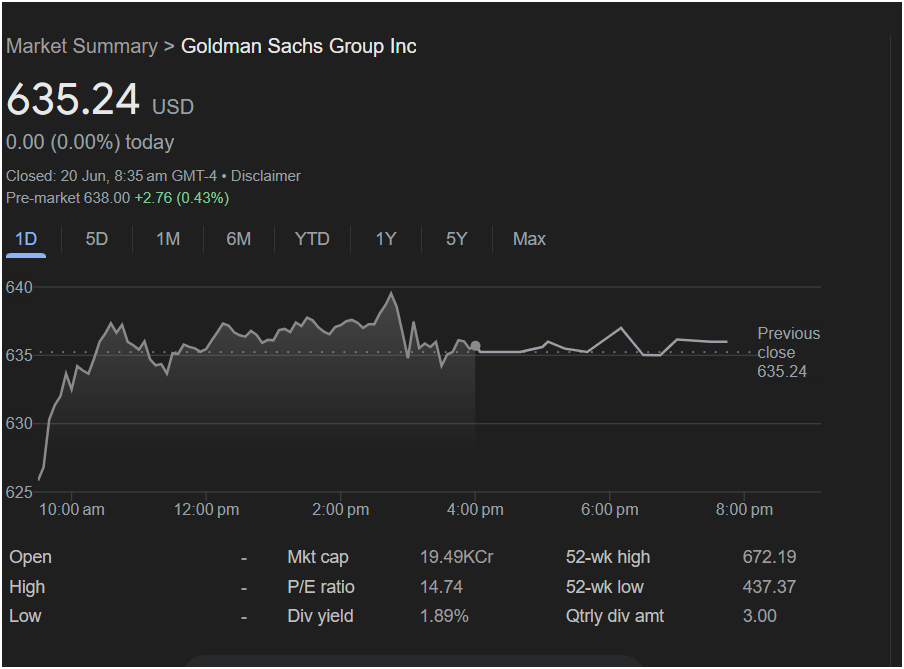Click the 625 price axis label
904x669 pixels.
click(x=19, y=492)
